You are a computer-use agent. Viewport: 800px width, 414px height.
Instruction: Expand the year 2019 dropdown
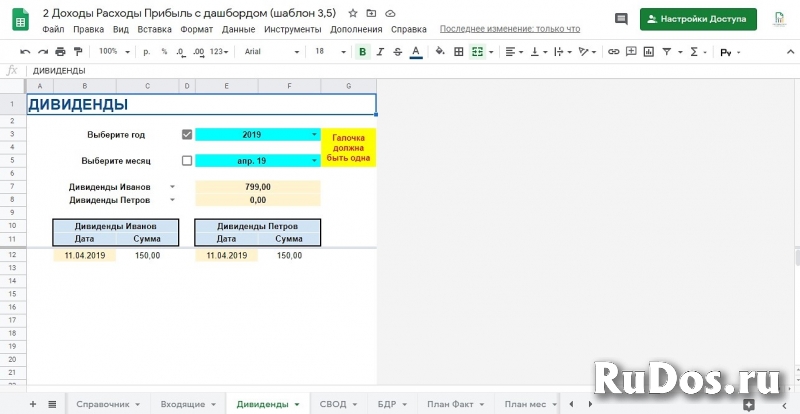(x=314, y=134)
